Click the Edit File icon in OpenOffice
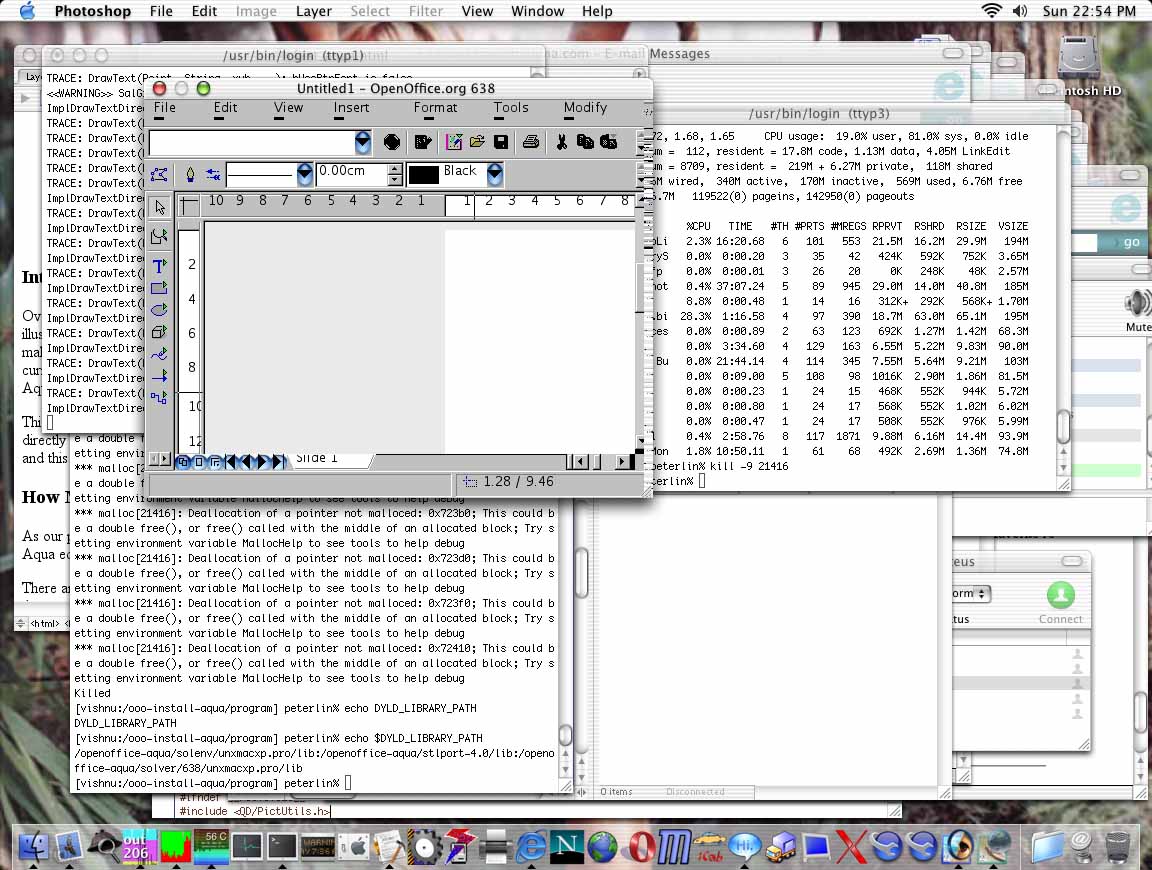The height and width of the screenshot is (870, 1152). (x=422, y=142)
